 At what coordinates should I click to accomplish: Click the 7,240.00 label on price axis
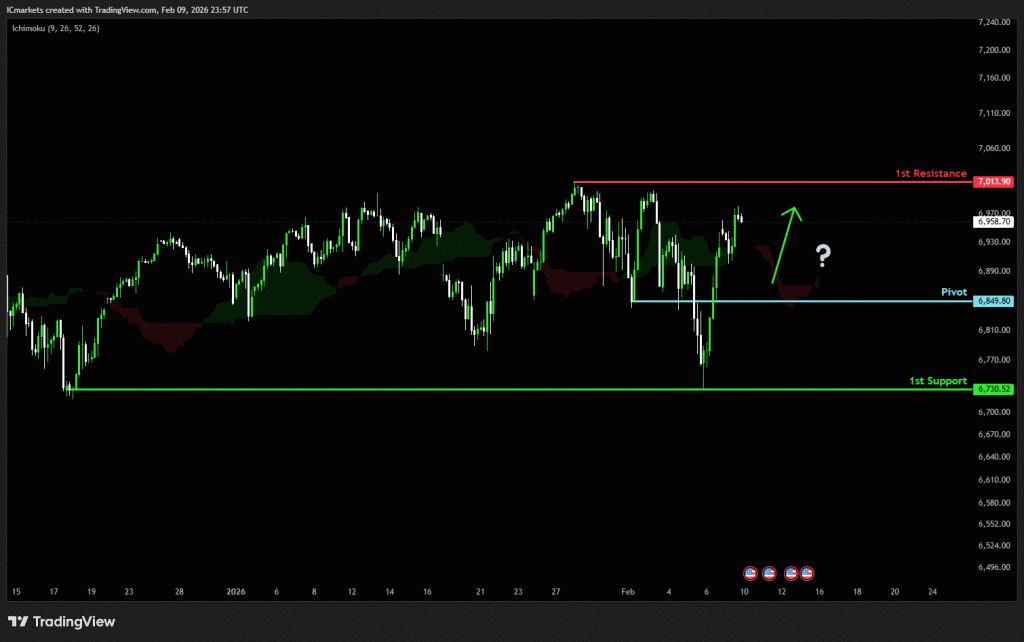[993, 22]
